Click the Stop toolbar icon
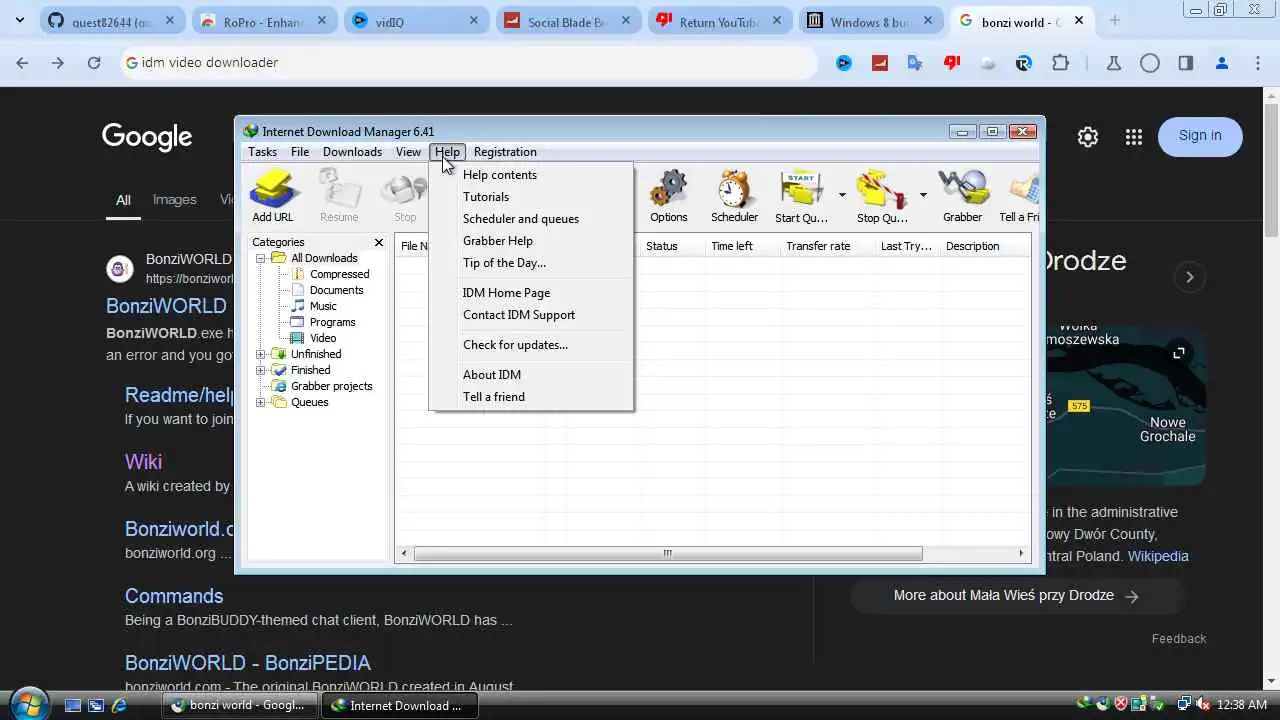Image resolution: width=1280 pixels, height=720 pixels. [x=405, y=196]
